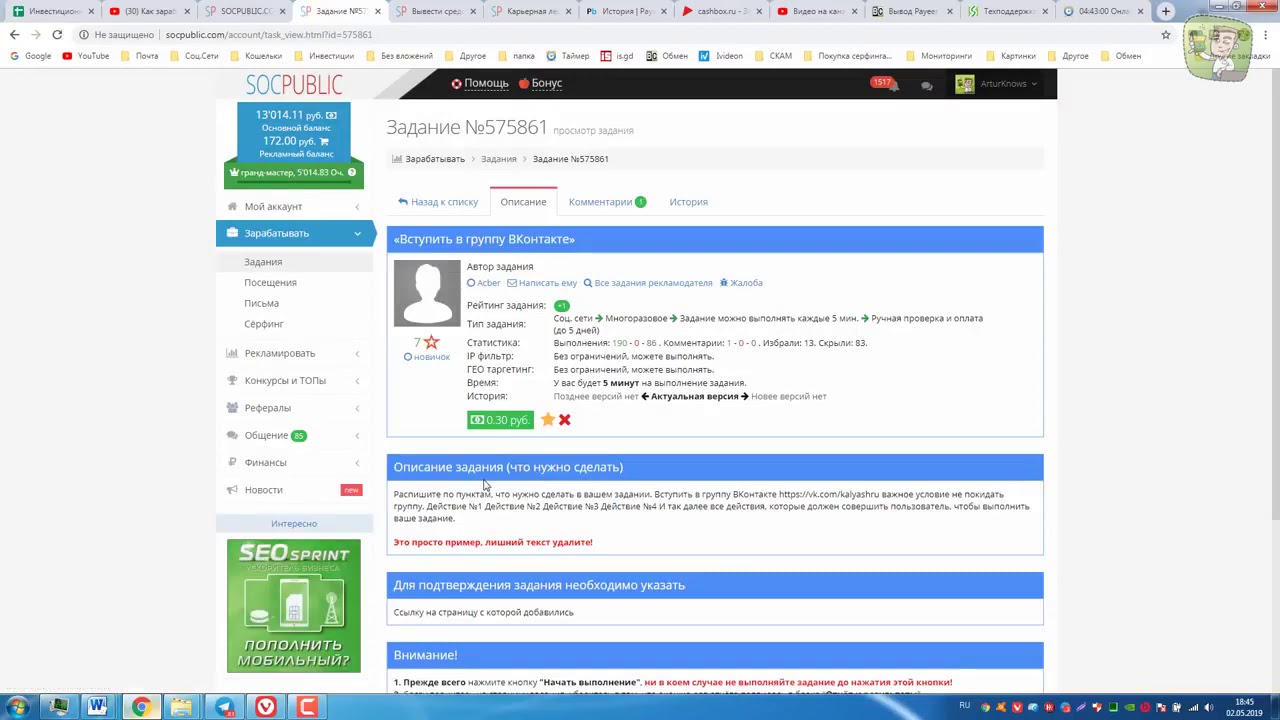This screenshot has height=720, width=1280.
Task: Switch to the cashbox.ru browser tab
Action: coord(720,11)
